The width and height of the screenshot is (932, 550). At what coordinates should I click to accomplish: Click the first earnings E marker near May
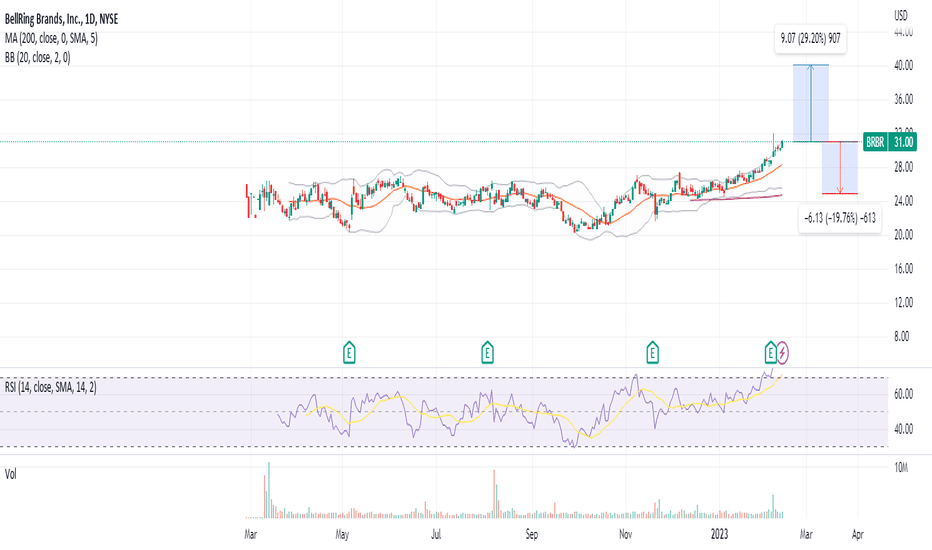(349, 353)
